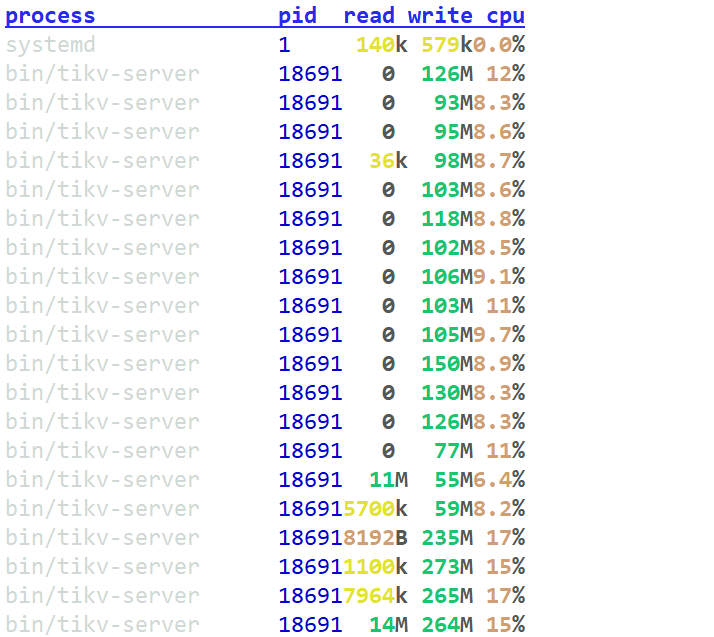
Task: Select the write value '265M'
Action: 447,596
